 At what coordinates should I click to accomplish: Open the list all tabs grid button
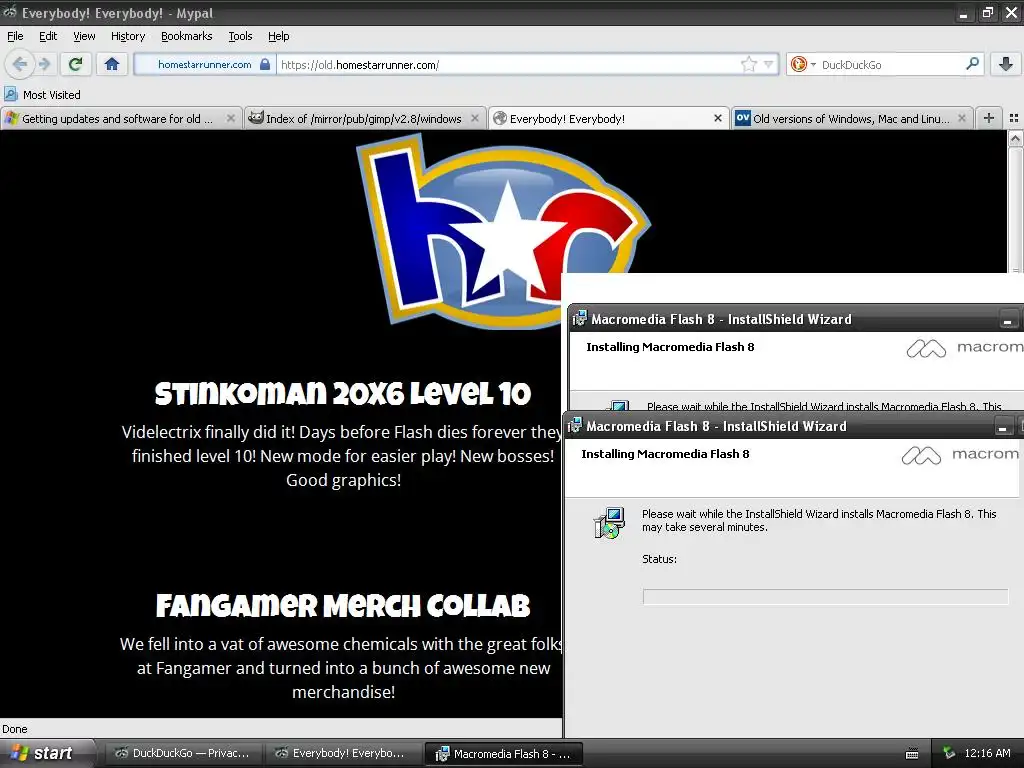(x=1014, y=118)
